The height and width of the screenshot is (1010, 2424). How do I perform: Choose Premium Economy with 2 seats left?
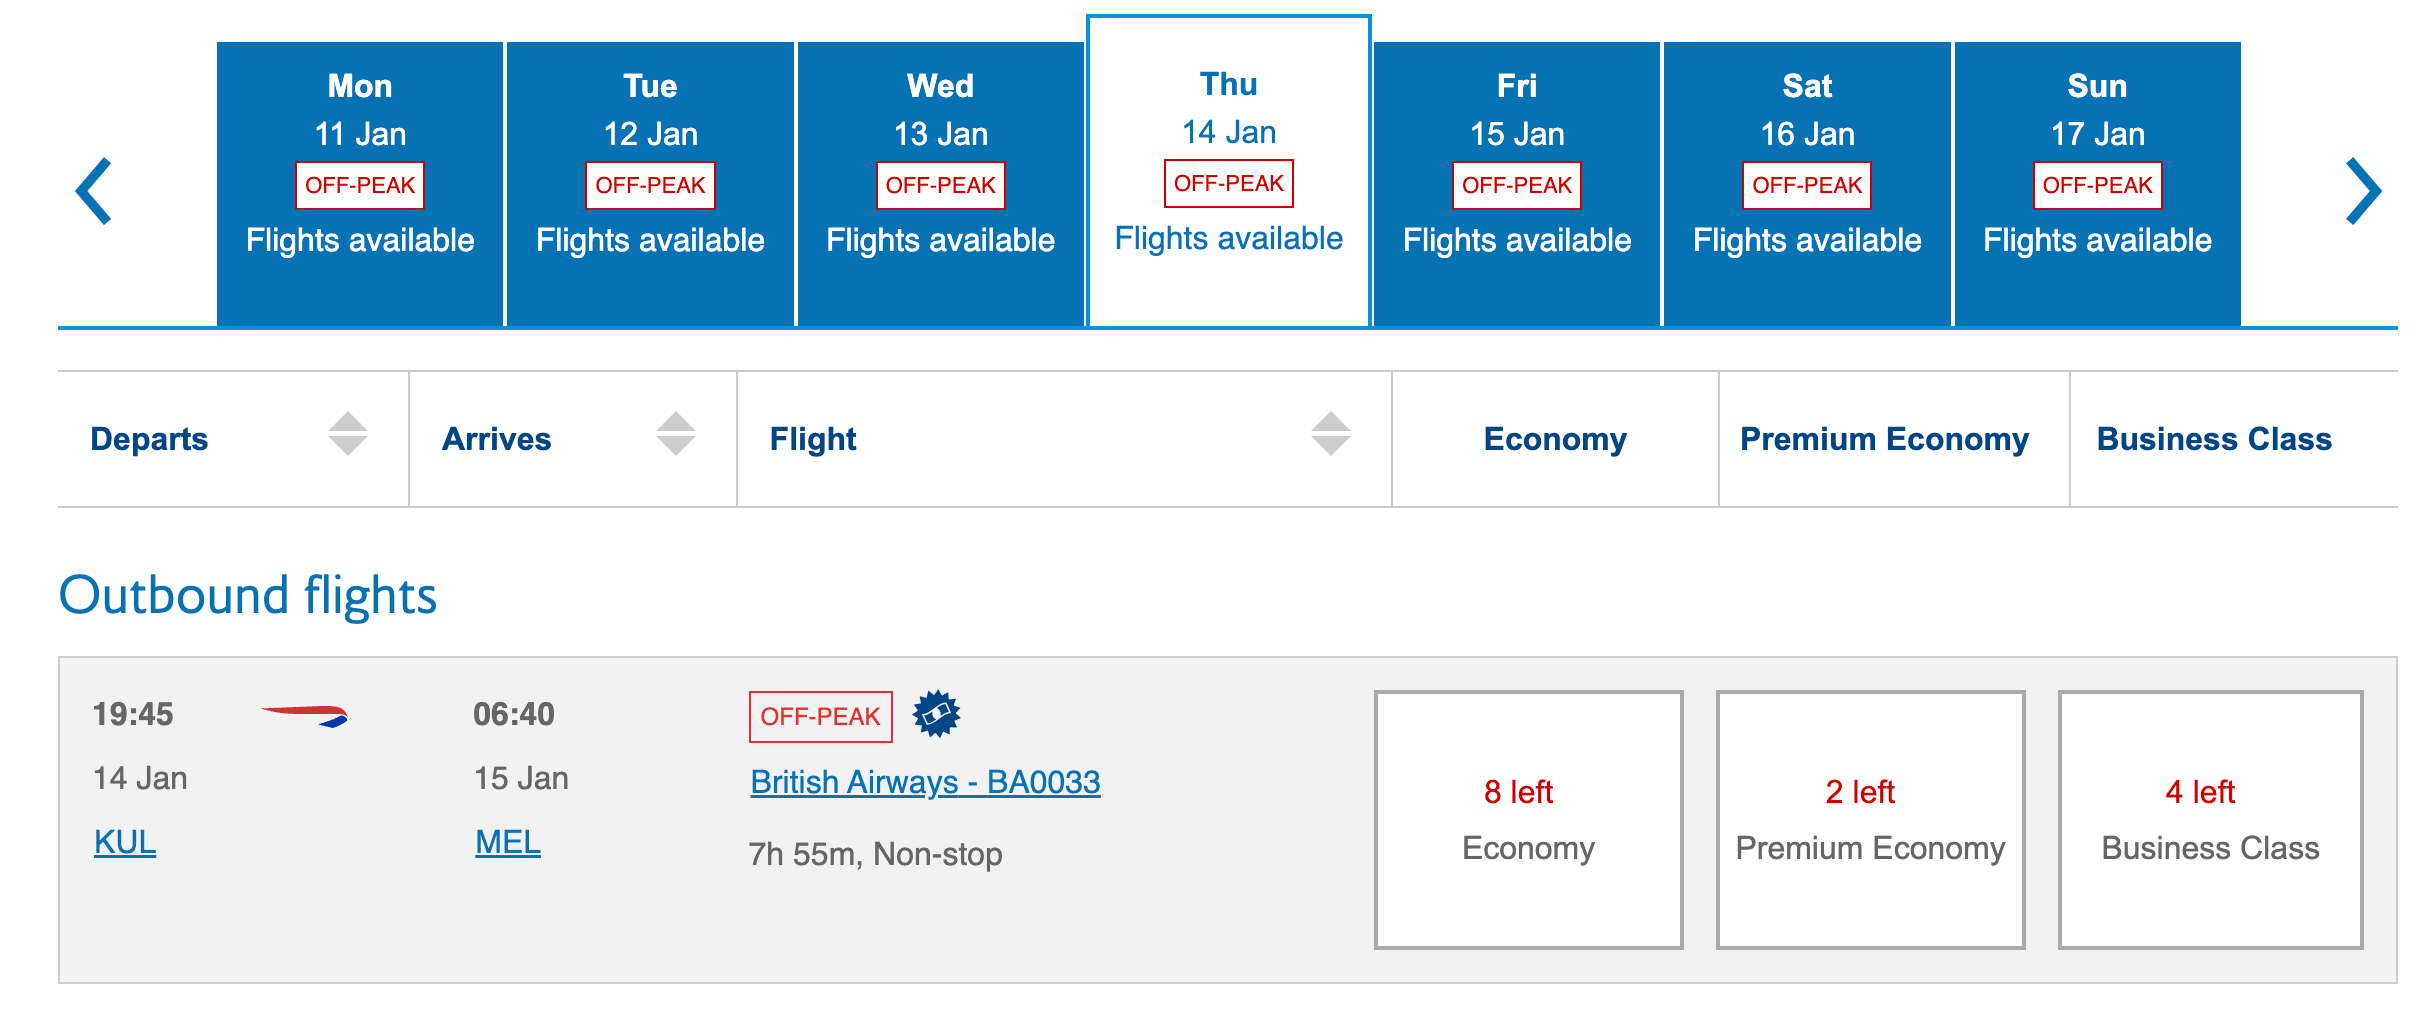coord(1870,819)
